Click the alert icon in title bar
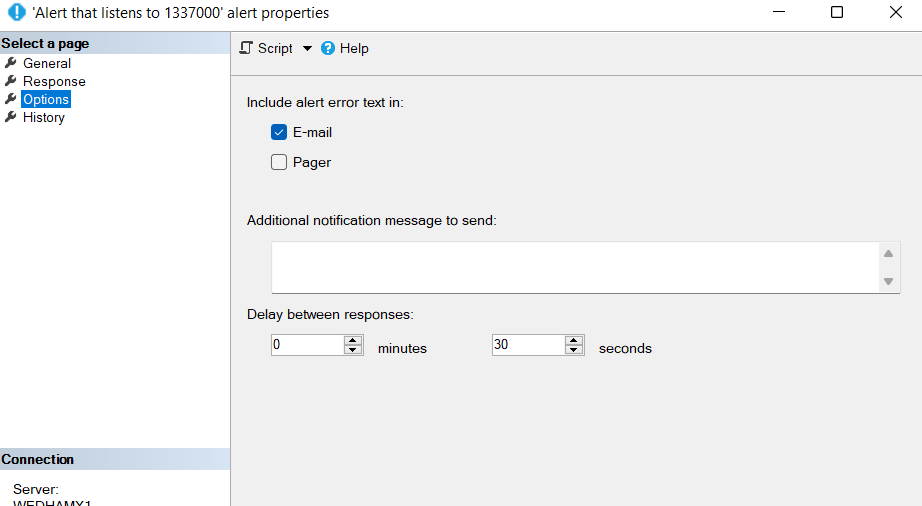Viewport: 922px width, 506px height. 16,13
